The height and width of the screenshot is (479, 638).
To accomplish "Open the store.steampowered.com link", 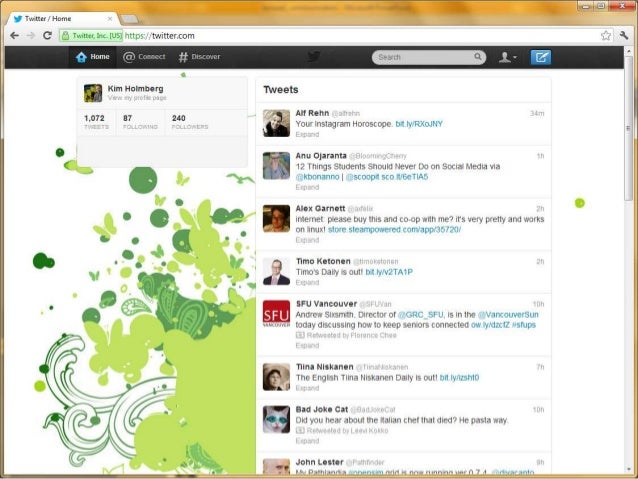I will tap(394, 230).
